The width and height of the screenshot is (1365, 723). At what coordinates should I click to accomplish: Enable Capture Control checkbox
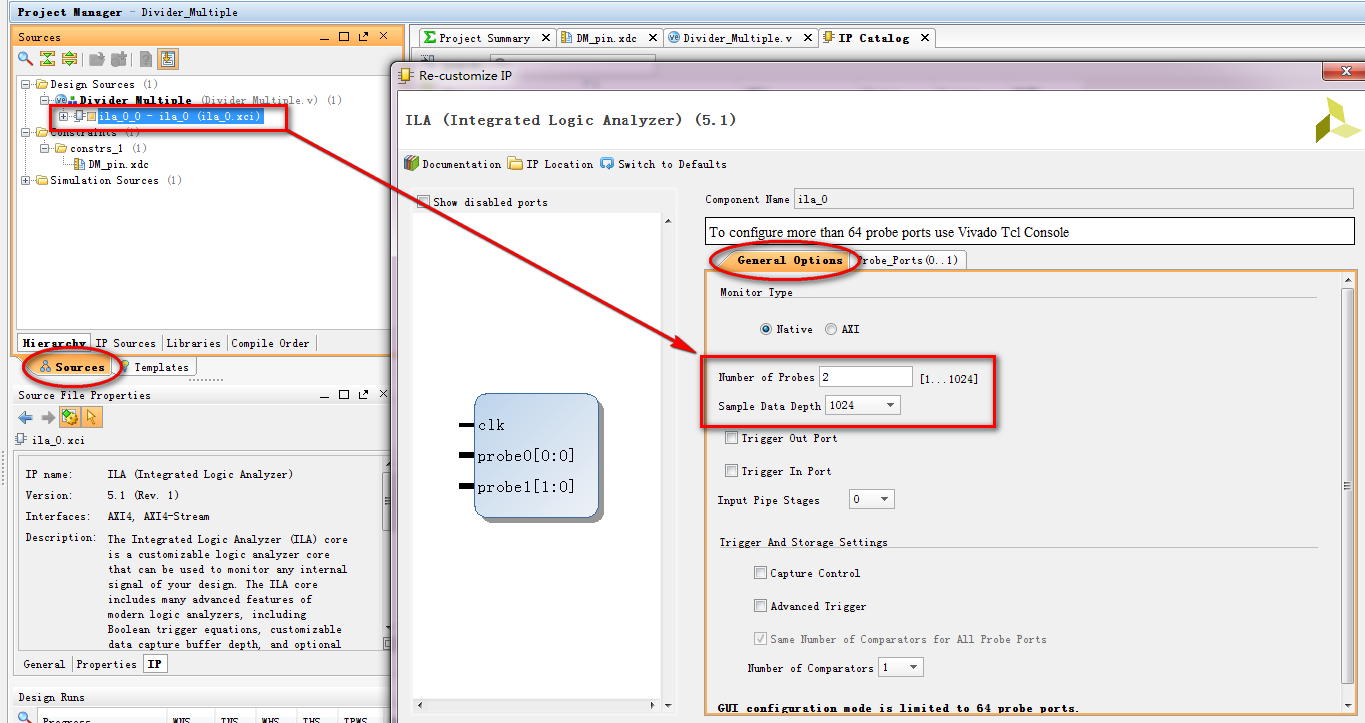click(x=761, y=573)
